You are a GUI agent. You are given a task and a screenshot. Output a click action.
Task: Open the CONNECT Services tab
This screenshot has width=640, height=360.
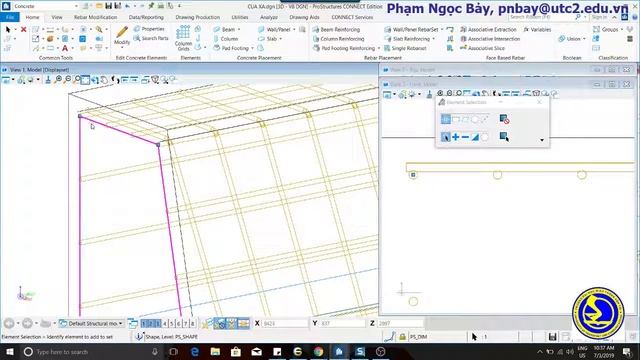click(x=352, y=17)
